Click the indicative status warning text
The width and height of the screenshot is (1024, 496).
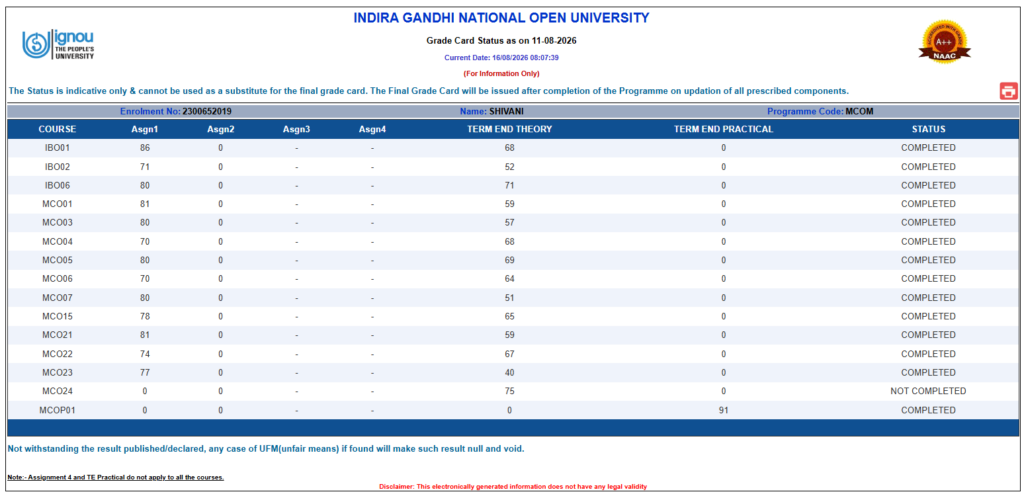click(x=428, y=91)
